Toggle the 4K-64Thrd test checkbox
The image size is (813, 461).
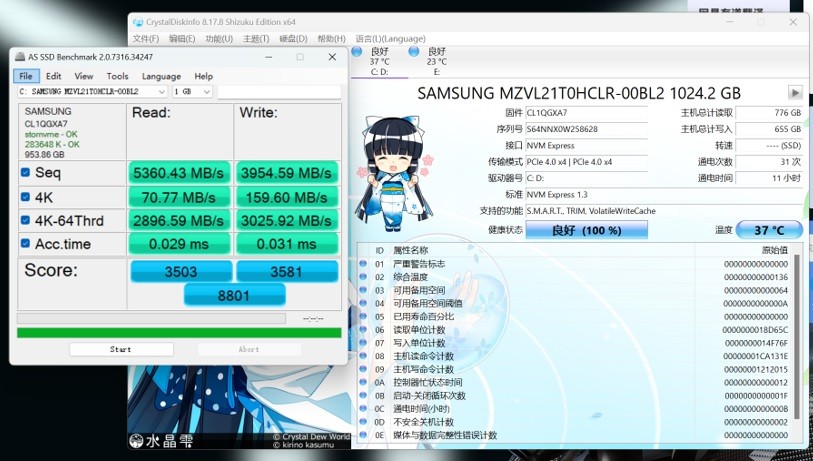25,220
